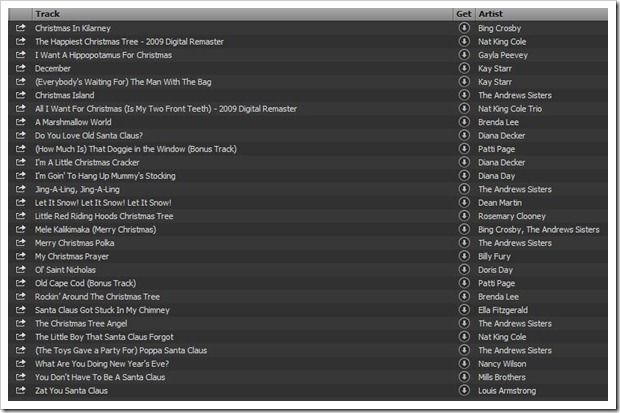The height and width of the screenshot is (413, 620).
Task: Open artist Nancy Wilson
Action: coord(502,364)
